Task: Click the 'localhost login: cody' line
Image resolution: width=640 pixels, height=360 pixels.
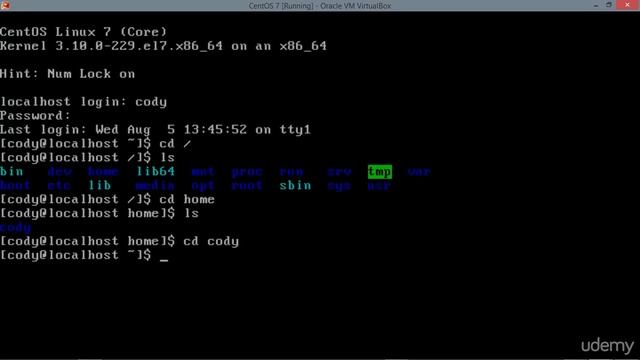Action: [x=83, y=102]
